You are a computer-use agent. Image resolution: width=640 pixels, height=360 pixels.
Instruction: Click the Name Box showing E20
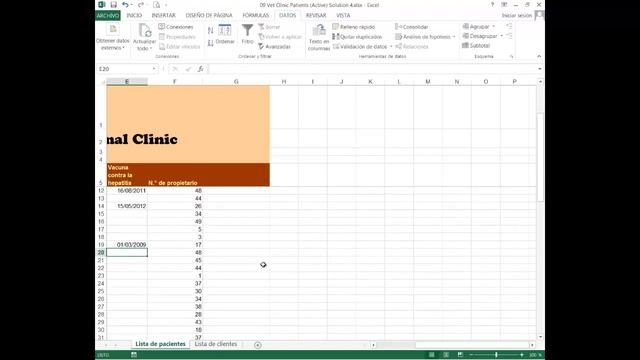click(124, 69)
